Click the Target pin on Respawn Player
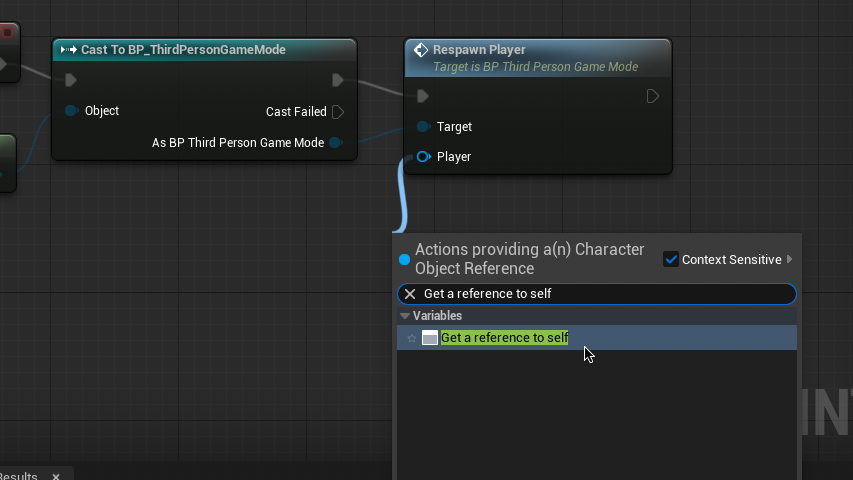Image resolution: width=853 pixels, height=480 pixels. click(x=424, y=127)
